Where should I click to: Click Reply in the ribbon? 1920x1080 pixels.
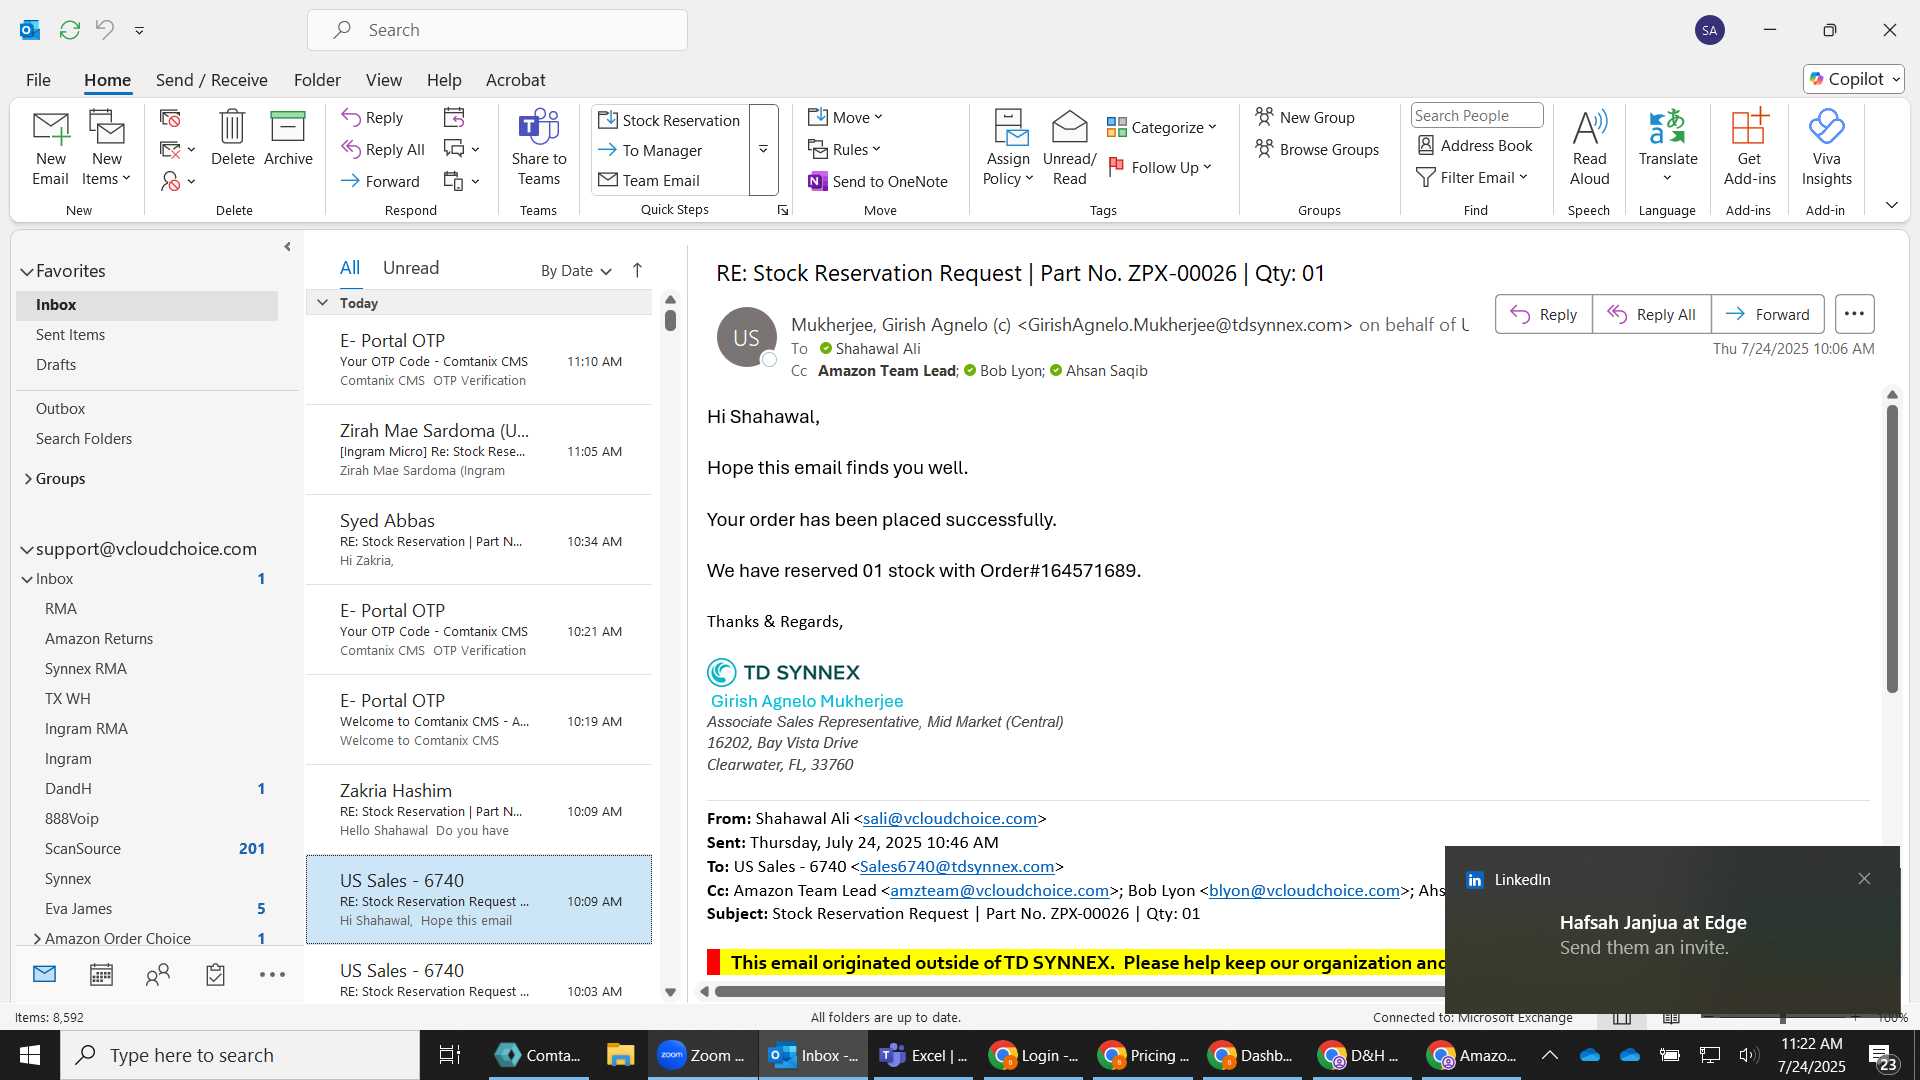pyautogui.click(x=372, y=118)
